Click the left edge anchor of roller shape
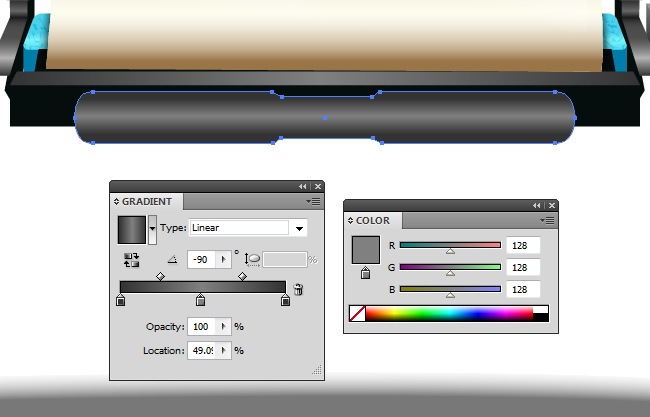The width and height of the screenshot is (650, 417). coord(75,118)
